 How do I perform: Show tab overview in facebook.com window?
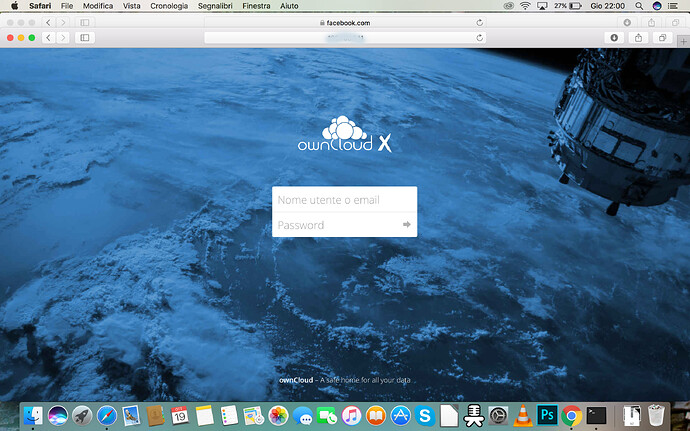675,22
